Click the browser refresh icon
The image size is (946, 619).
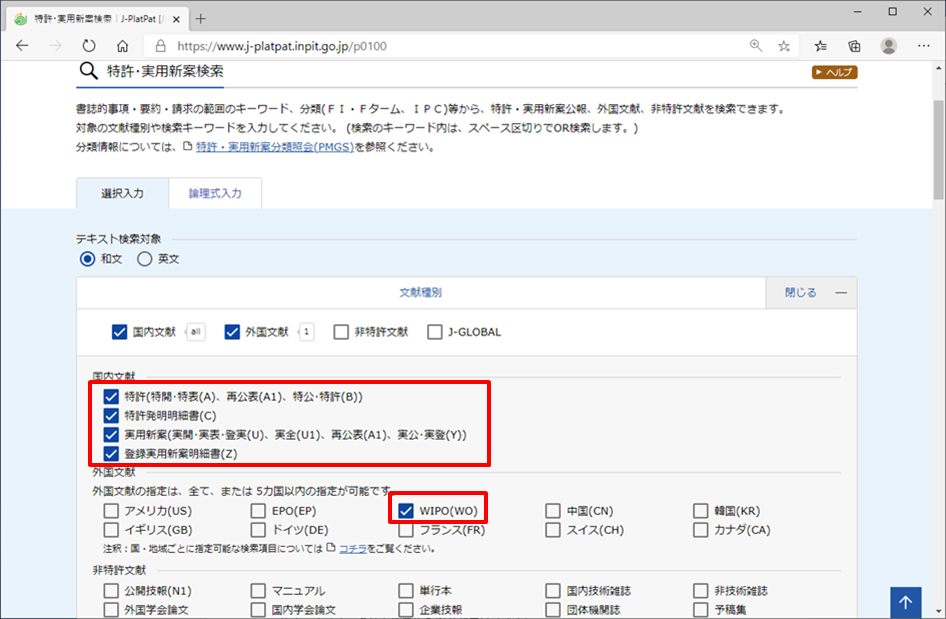tap(89, 46)
